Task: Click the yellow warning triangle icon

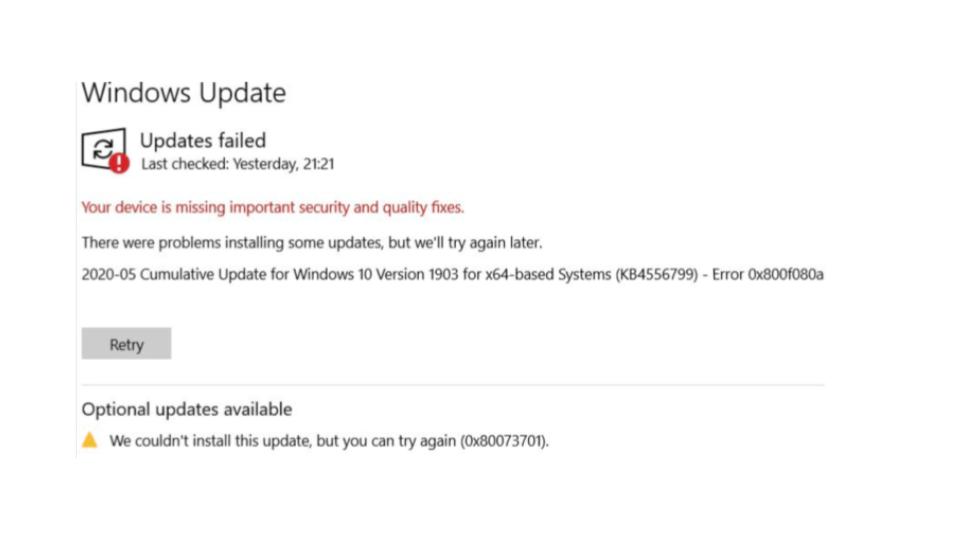Action: (x=89, y=440)
